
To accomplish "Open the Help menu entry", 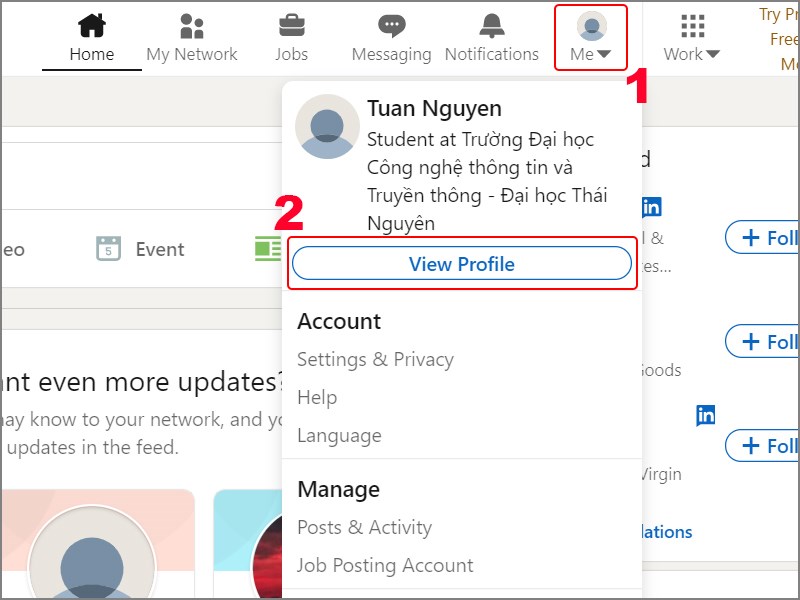I will (x=317, y=397).
